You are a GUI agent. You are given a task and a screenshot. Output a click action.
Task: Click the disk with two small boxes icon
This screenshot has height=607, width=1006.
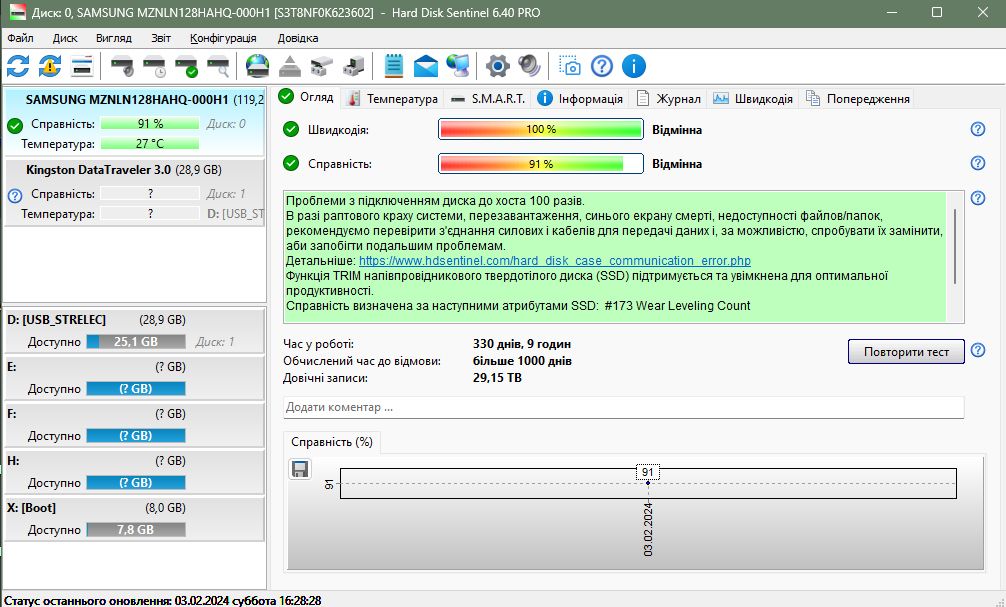tap(322, 66)
